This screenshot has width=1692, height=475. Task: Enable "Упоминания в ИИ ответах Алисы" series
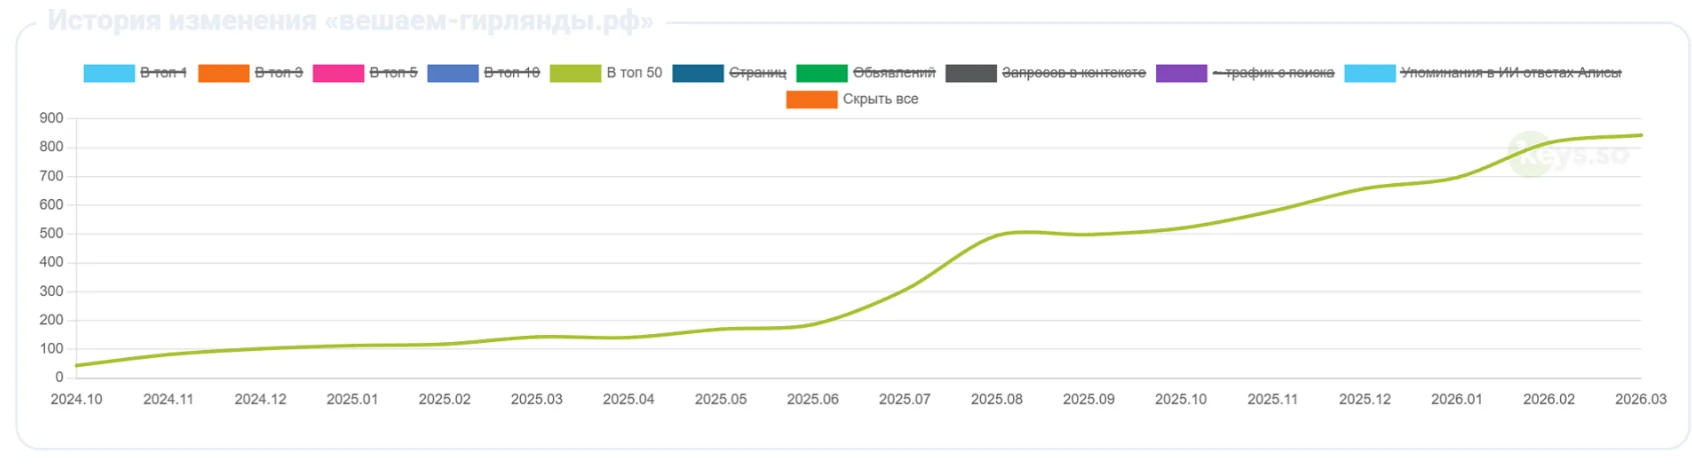pyautogui.click(x=1510, y=73)
